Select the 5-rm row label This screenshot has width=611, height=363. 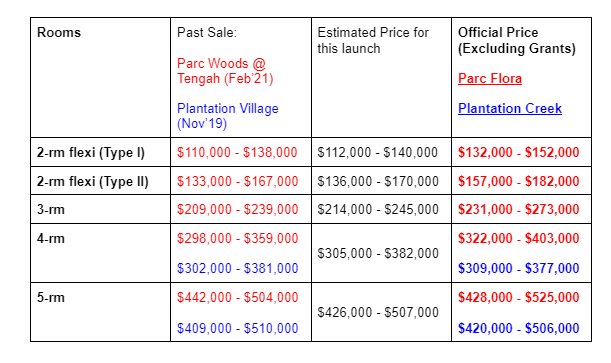51,298
